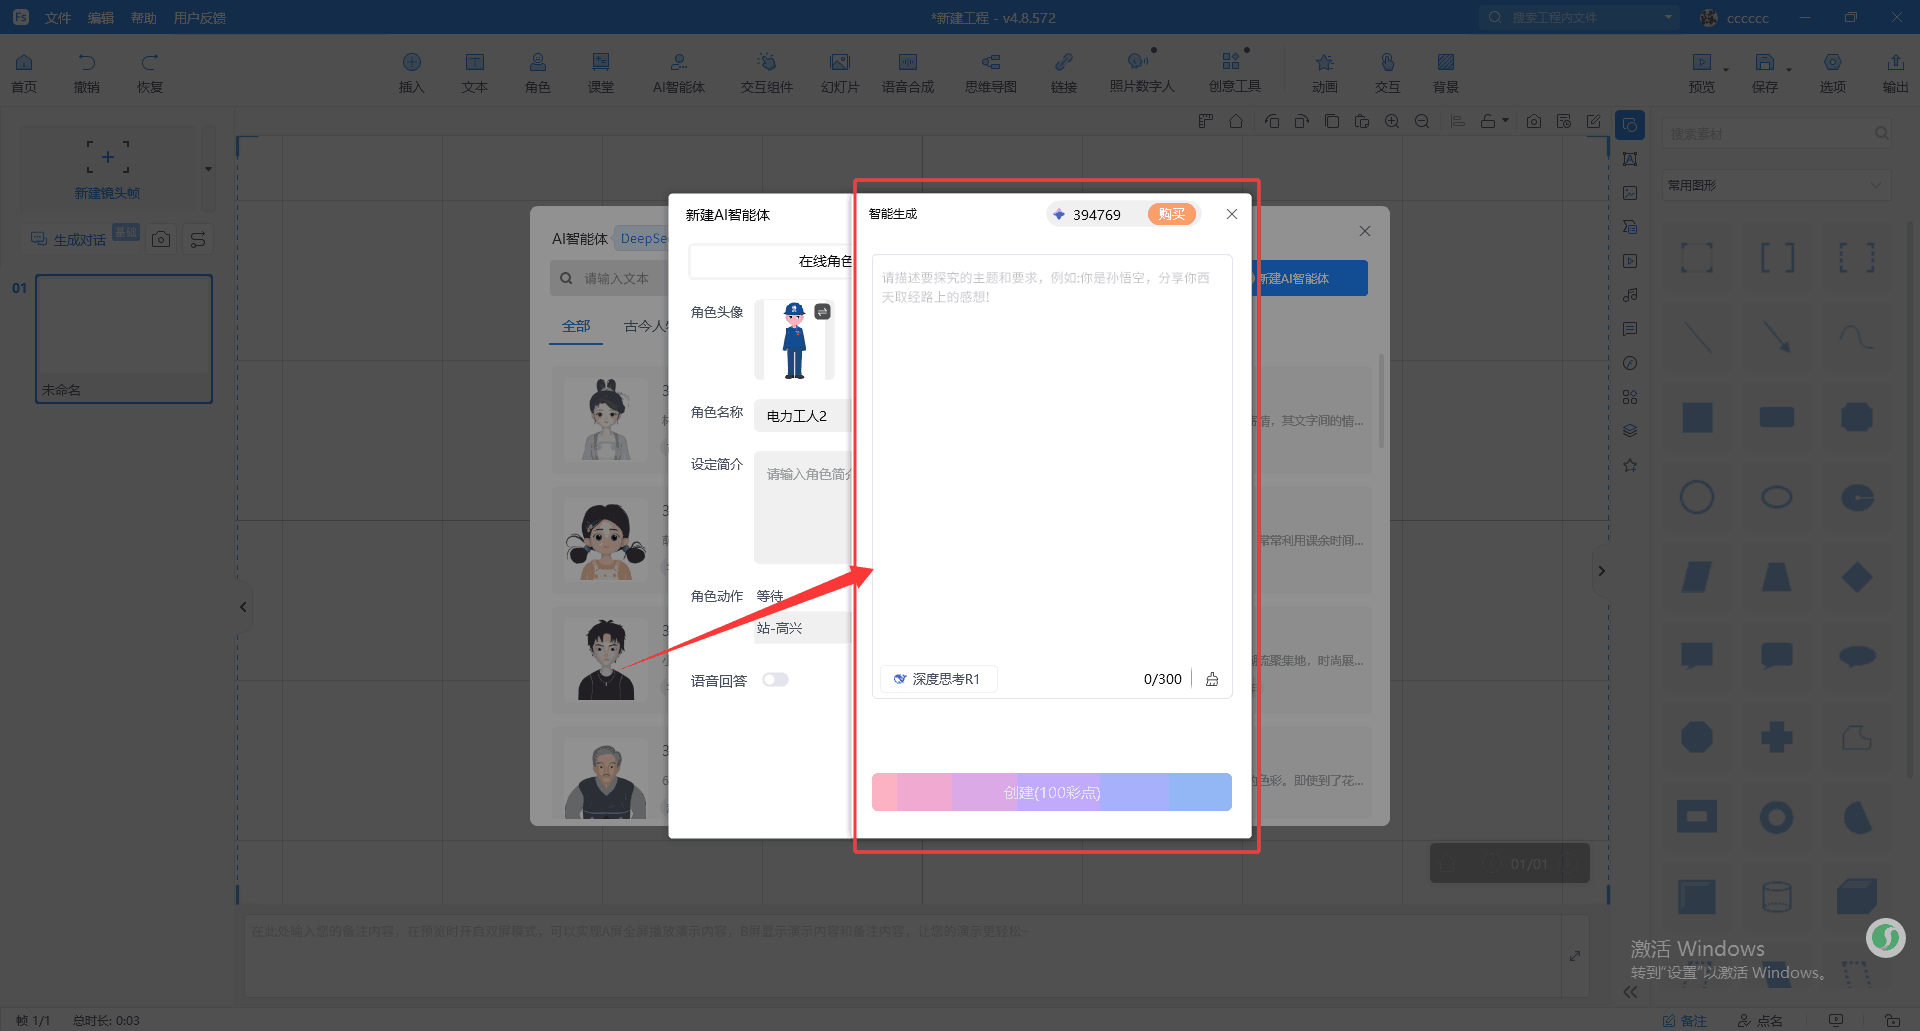Click the swap avatar icon on 角色头像
This screenshot has height=1031, width=1920.
coord(822,312)
